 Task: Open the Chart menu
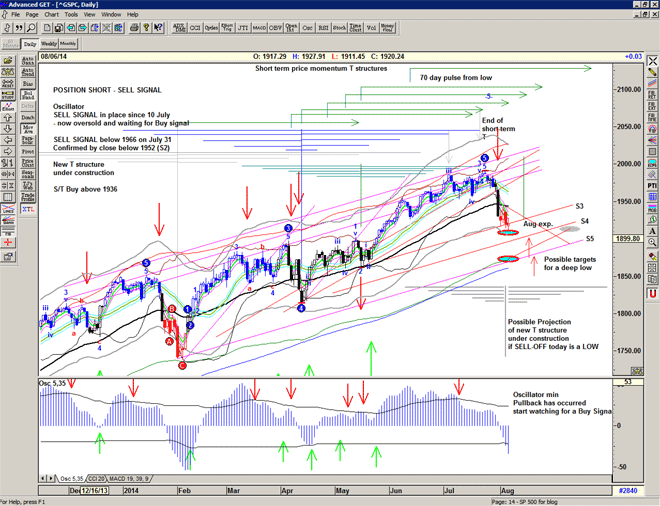51,15
